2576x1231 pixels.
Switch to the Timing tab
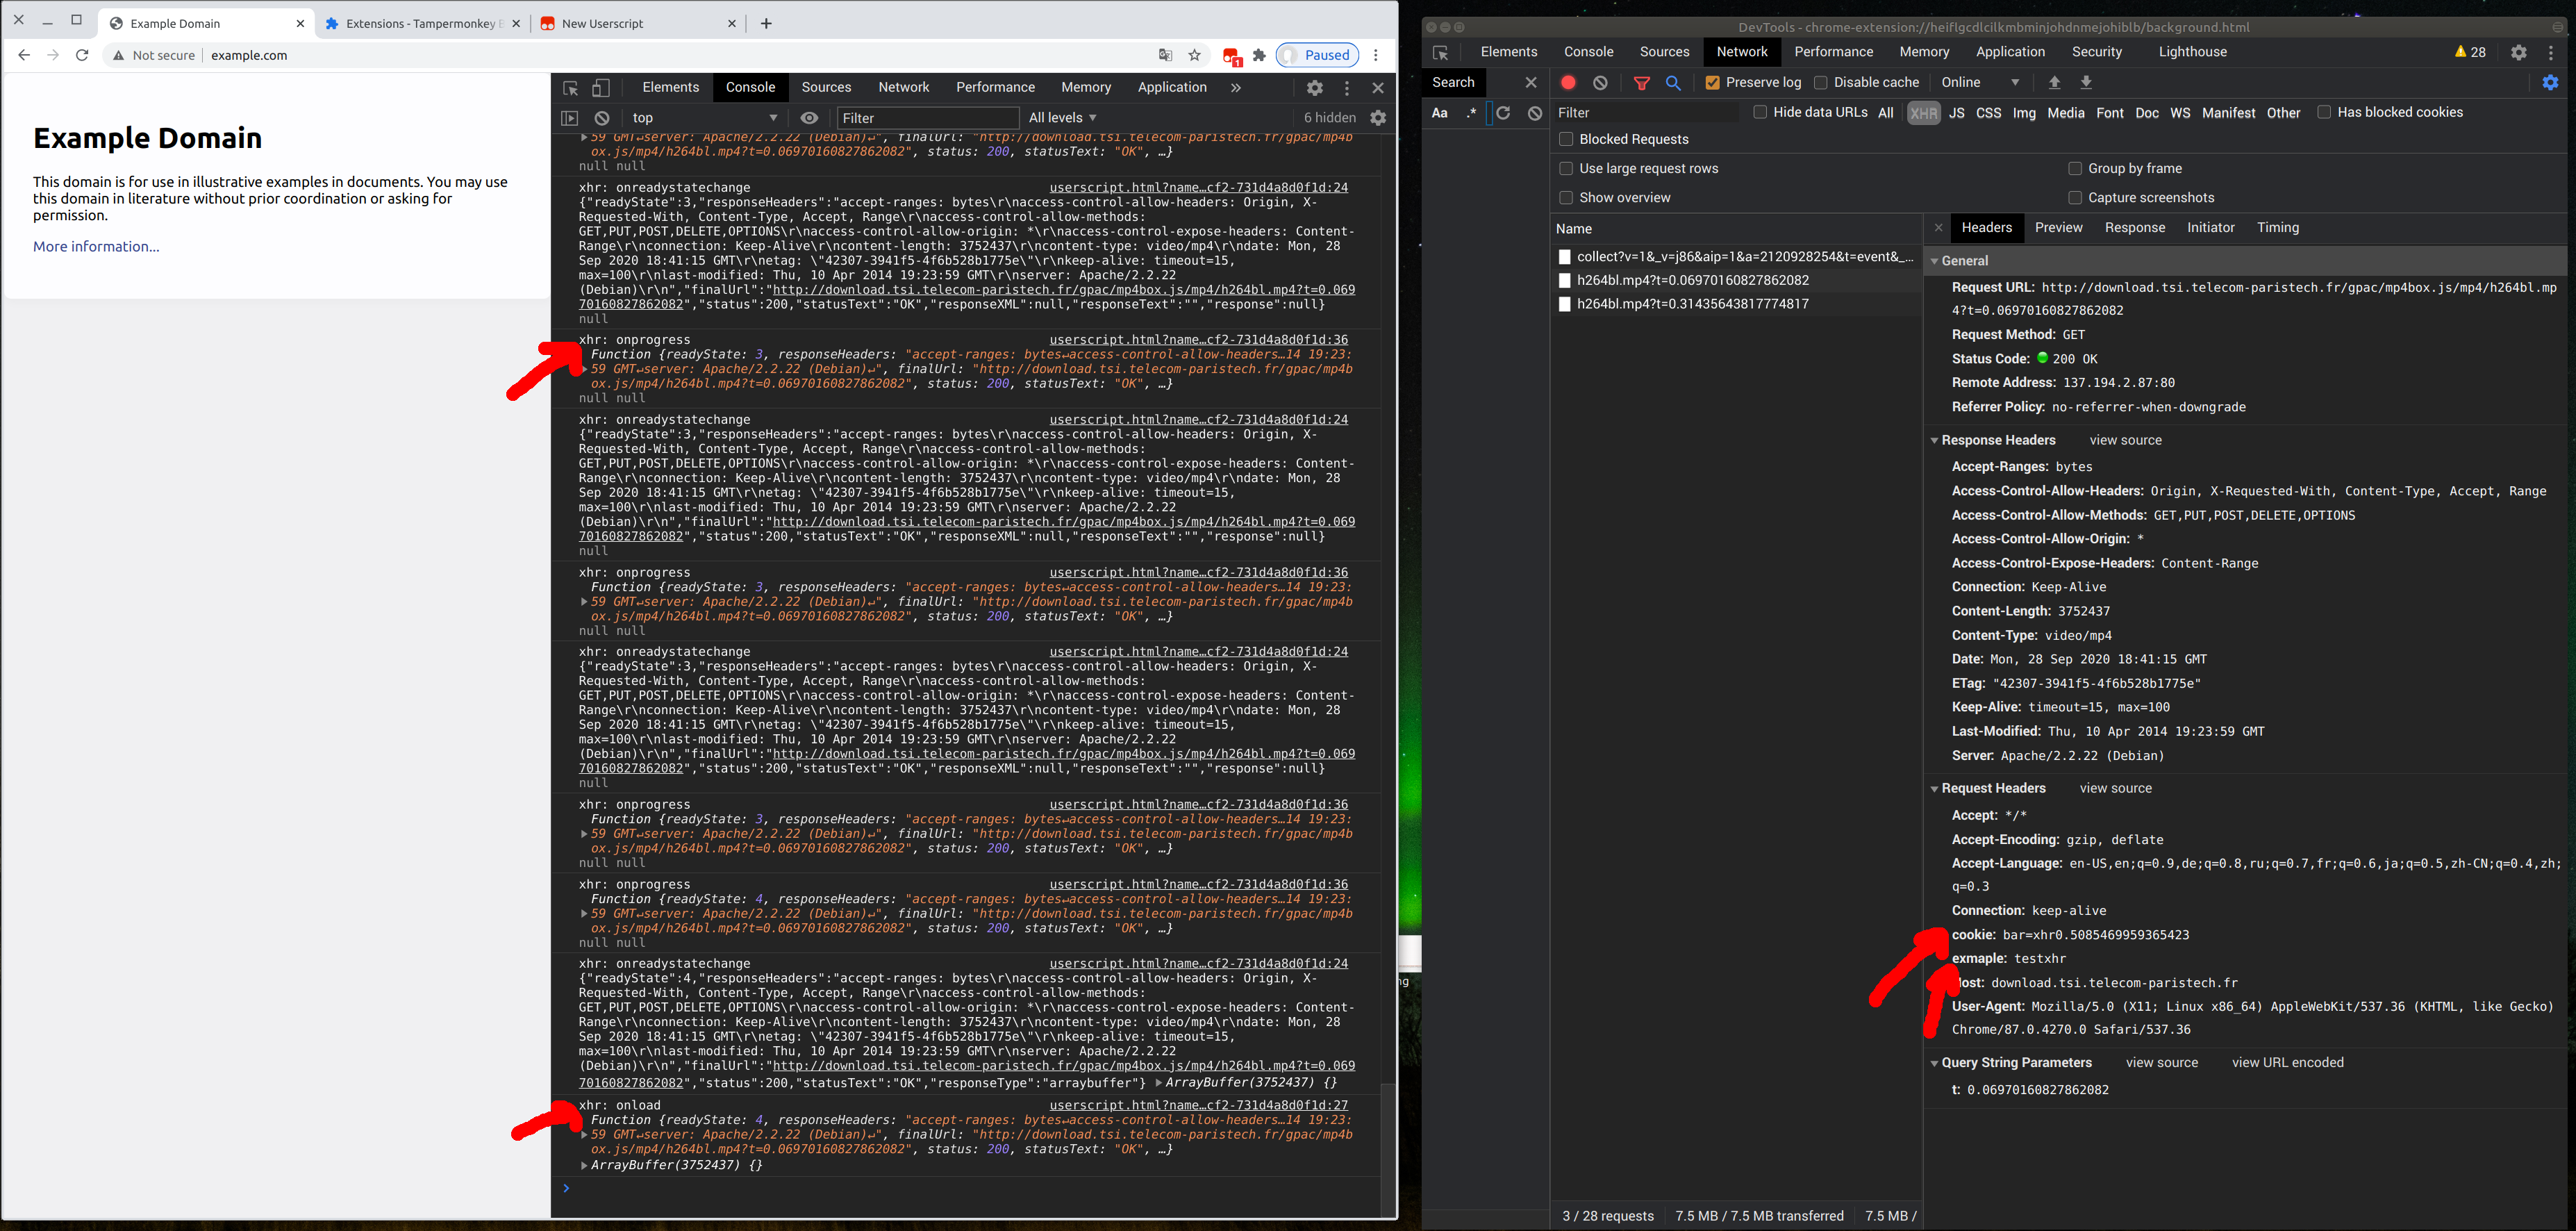[2277, 228]
